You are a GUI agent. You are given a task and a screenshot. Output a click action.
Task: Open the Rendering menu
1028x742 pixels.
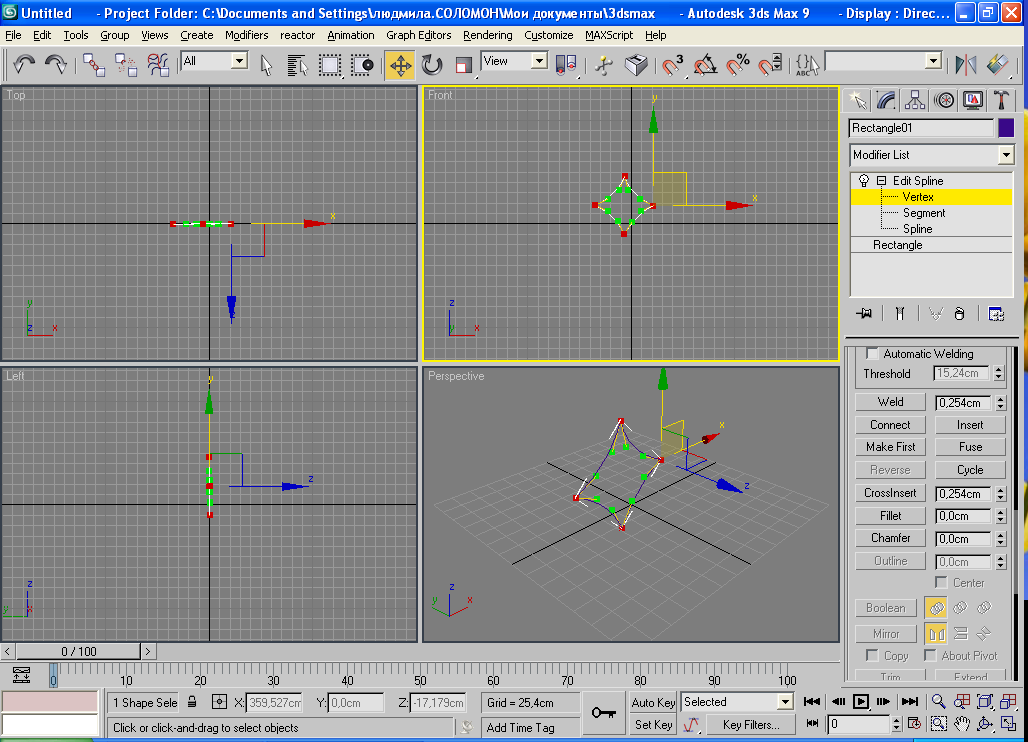pyautogui.click(x=488, y=35)
